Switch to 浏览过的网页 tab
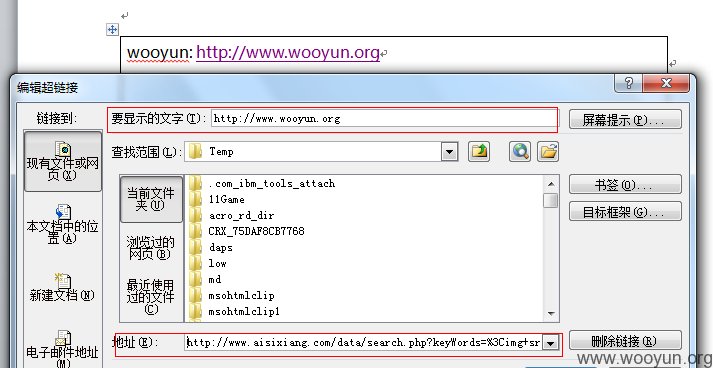713x368 pixels. 151,248
